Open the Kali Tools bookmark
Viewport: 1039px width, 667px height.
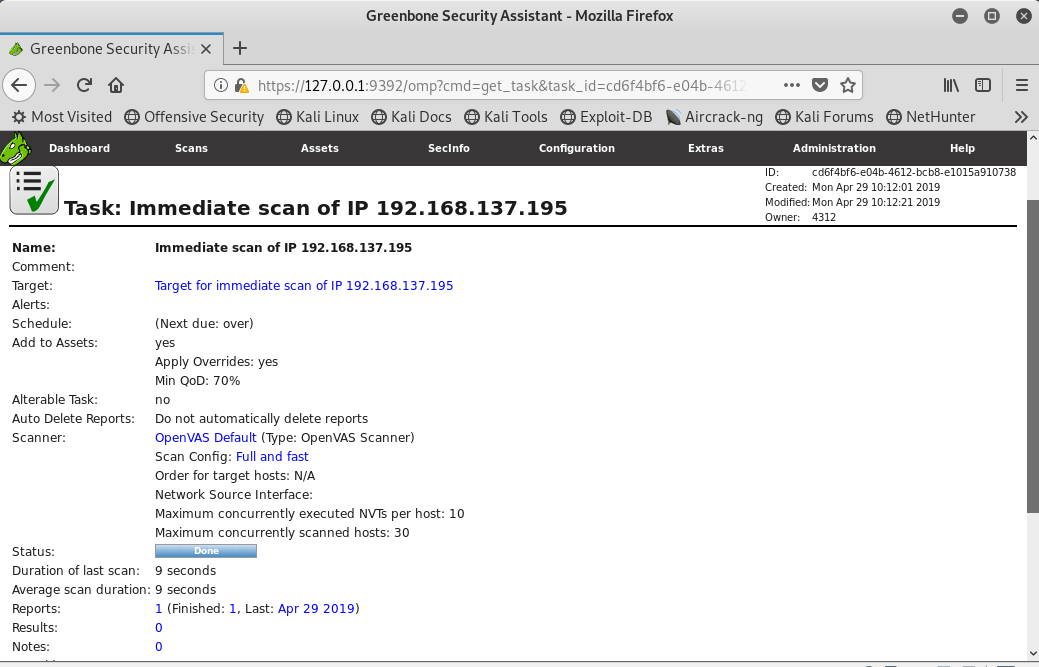click(506, 117)
